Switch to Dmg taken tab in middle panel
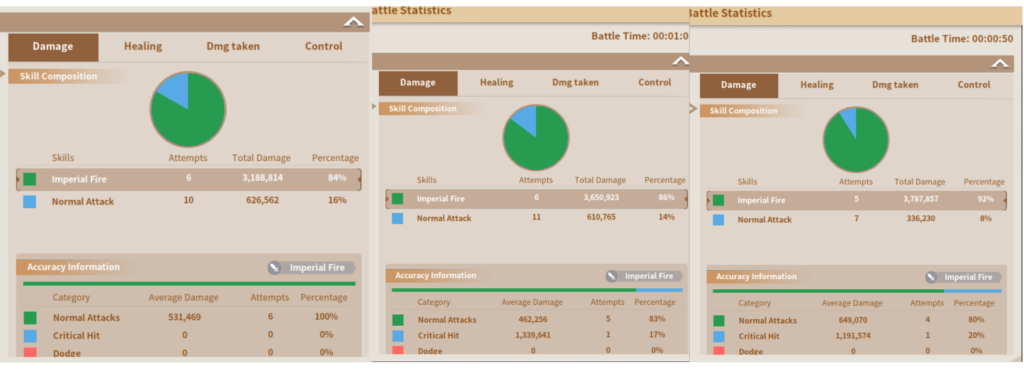 (x=575, y=83)
